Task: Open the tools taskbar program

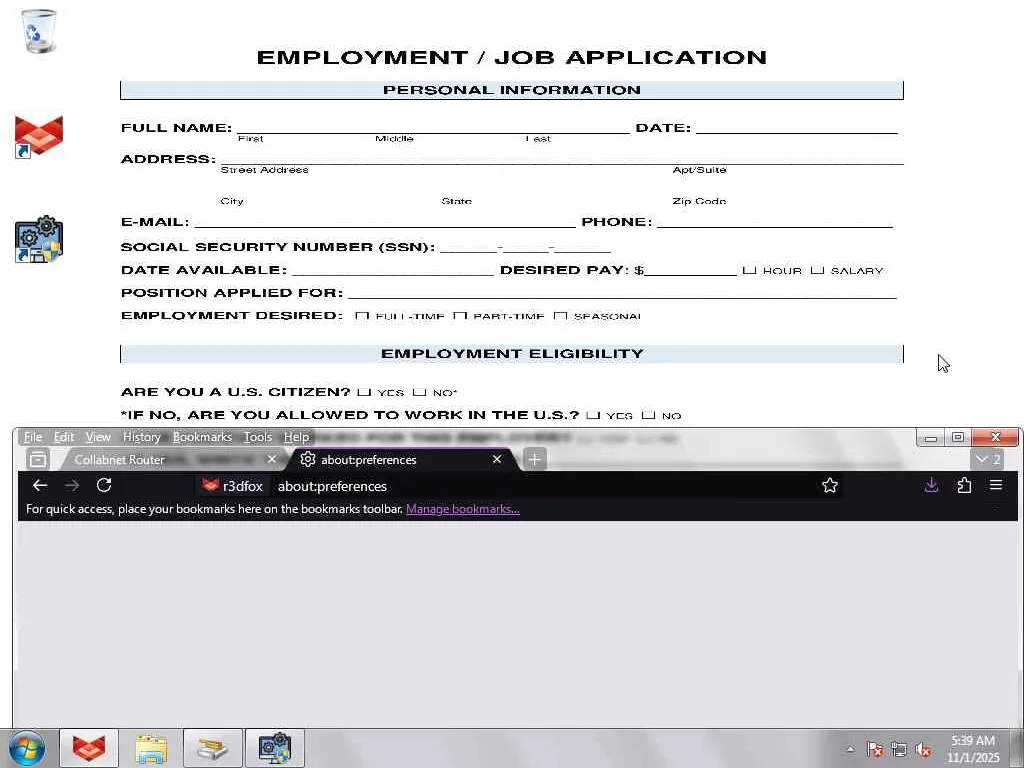Action: [212, 748]
